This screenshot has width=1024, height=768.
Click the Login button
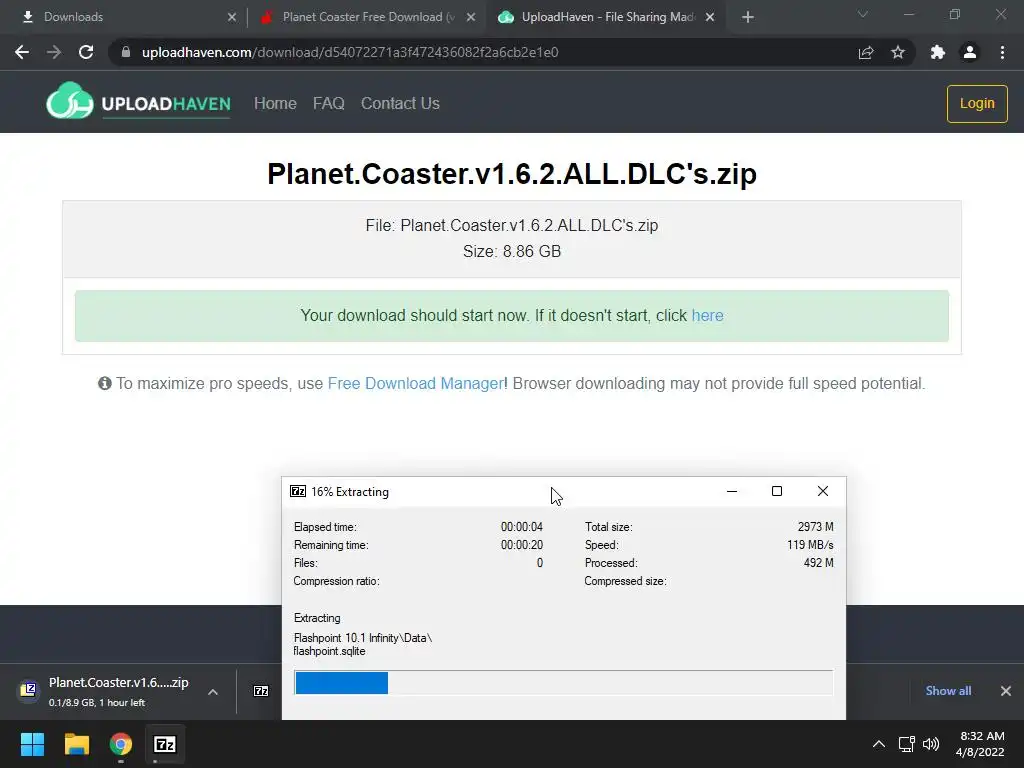pos(977,104)
